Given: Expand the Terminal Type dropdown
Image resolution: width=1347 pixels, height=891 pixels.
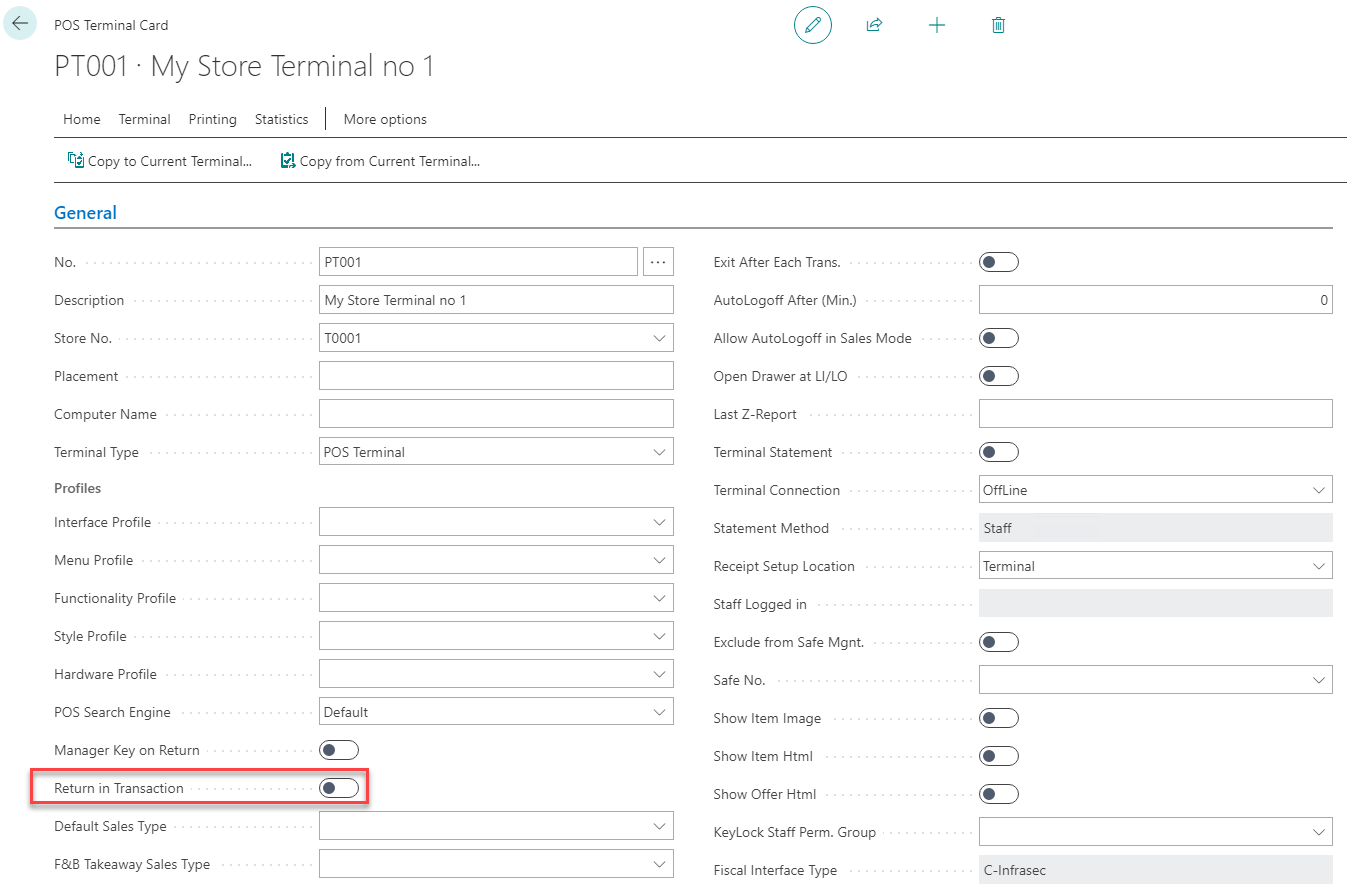Looking at the screenshot, I should pos(659,452).
